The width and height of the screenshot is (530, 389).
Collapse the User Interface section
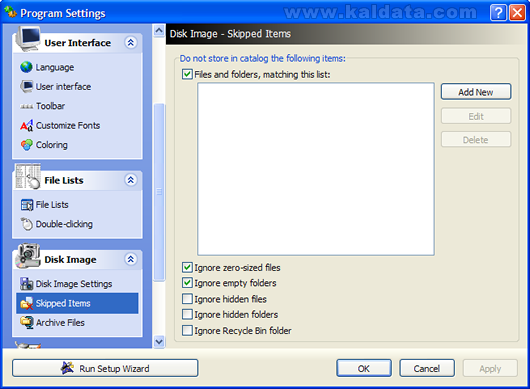(130, 43)
